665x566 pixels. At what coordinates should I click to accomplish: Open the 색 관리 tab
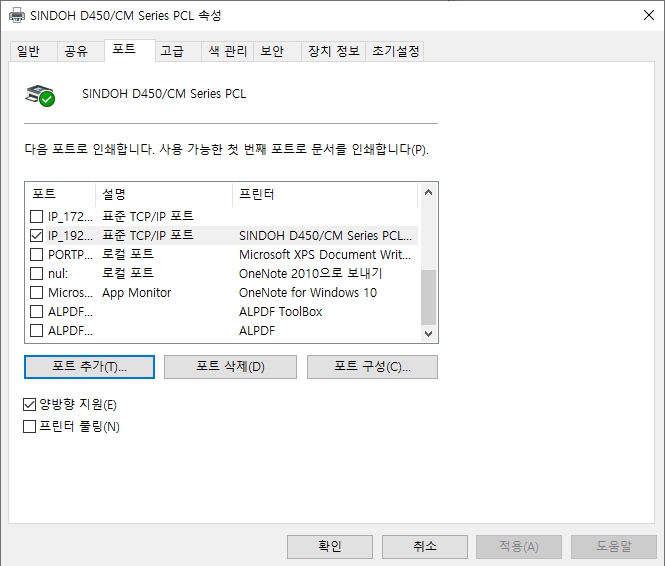[x=228, y=51]
